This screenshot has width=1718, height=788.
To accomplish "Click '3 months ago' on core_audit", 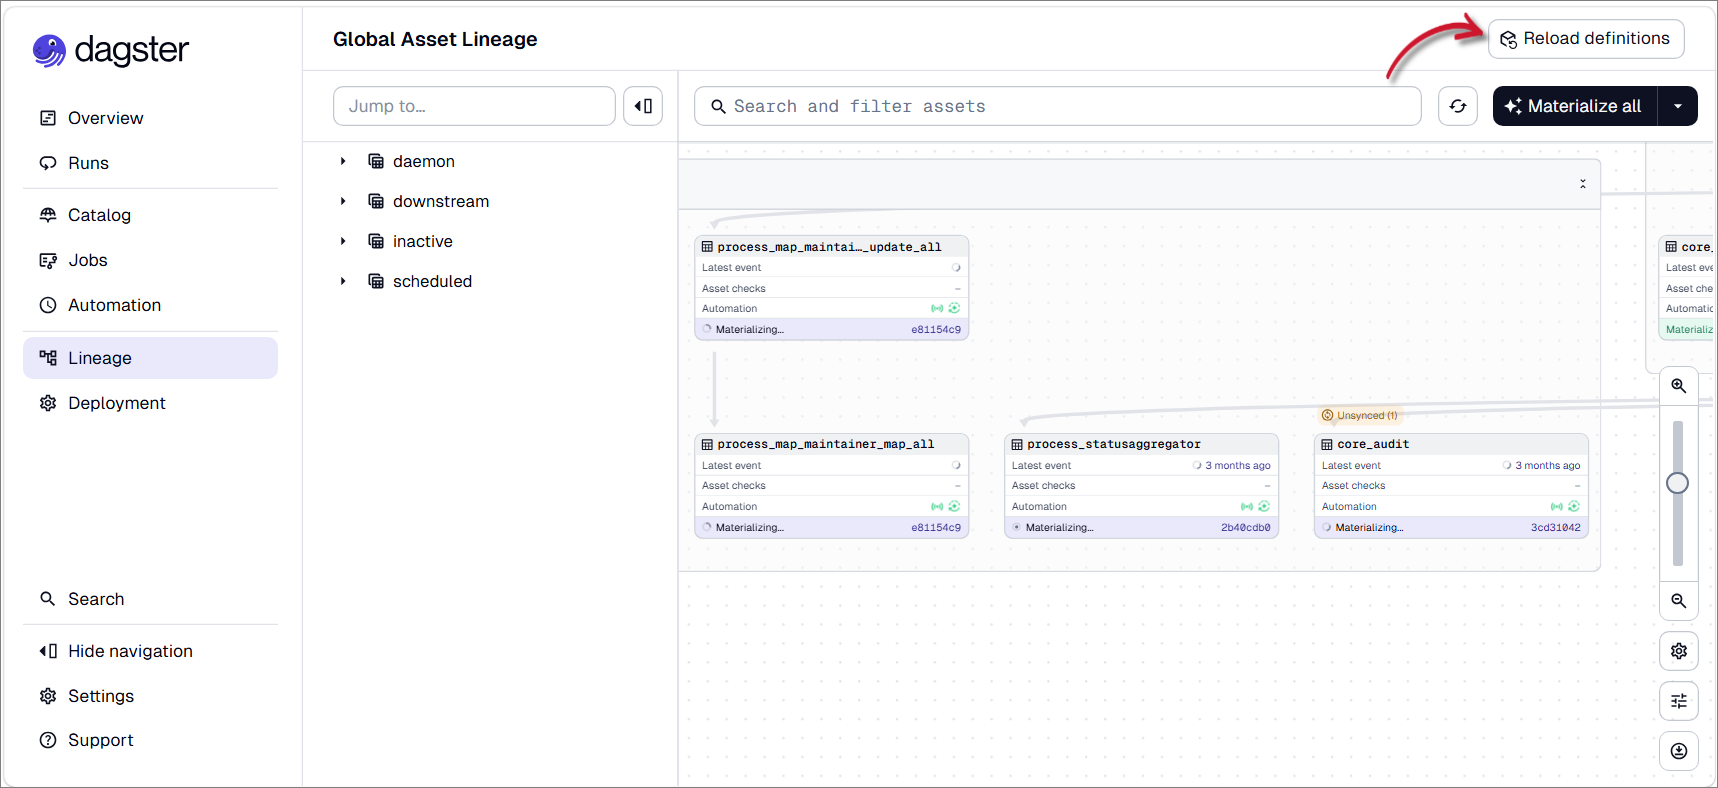I will 1547,465.
